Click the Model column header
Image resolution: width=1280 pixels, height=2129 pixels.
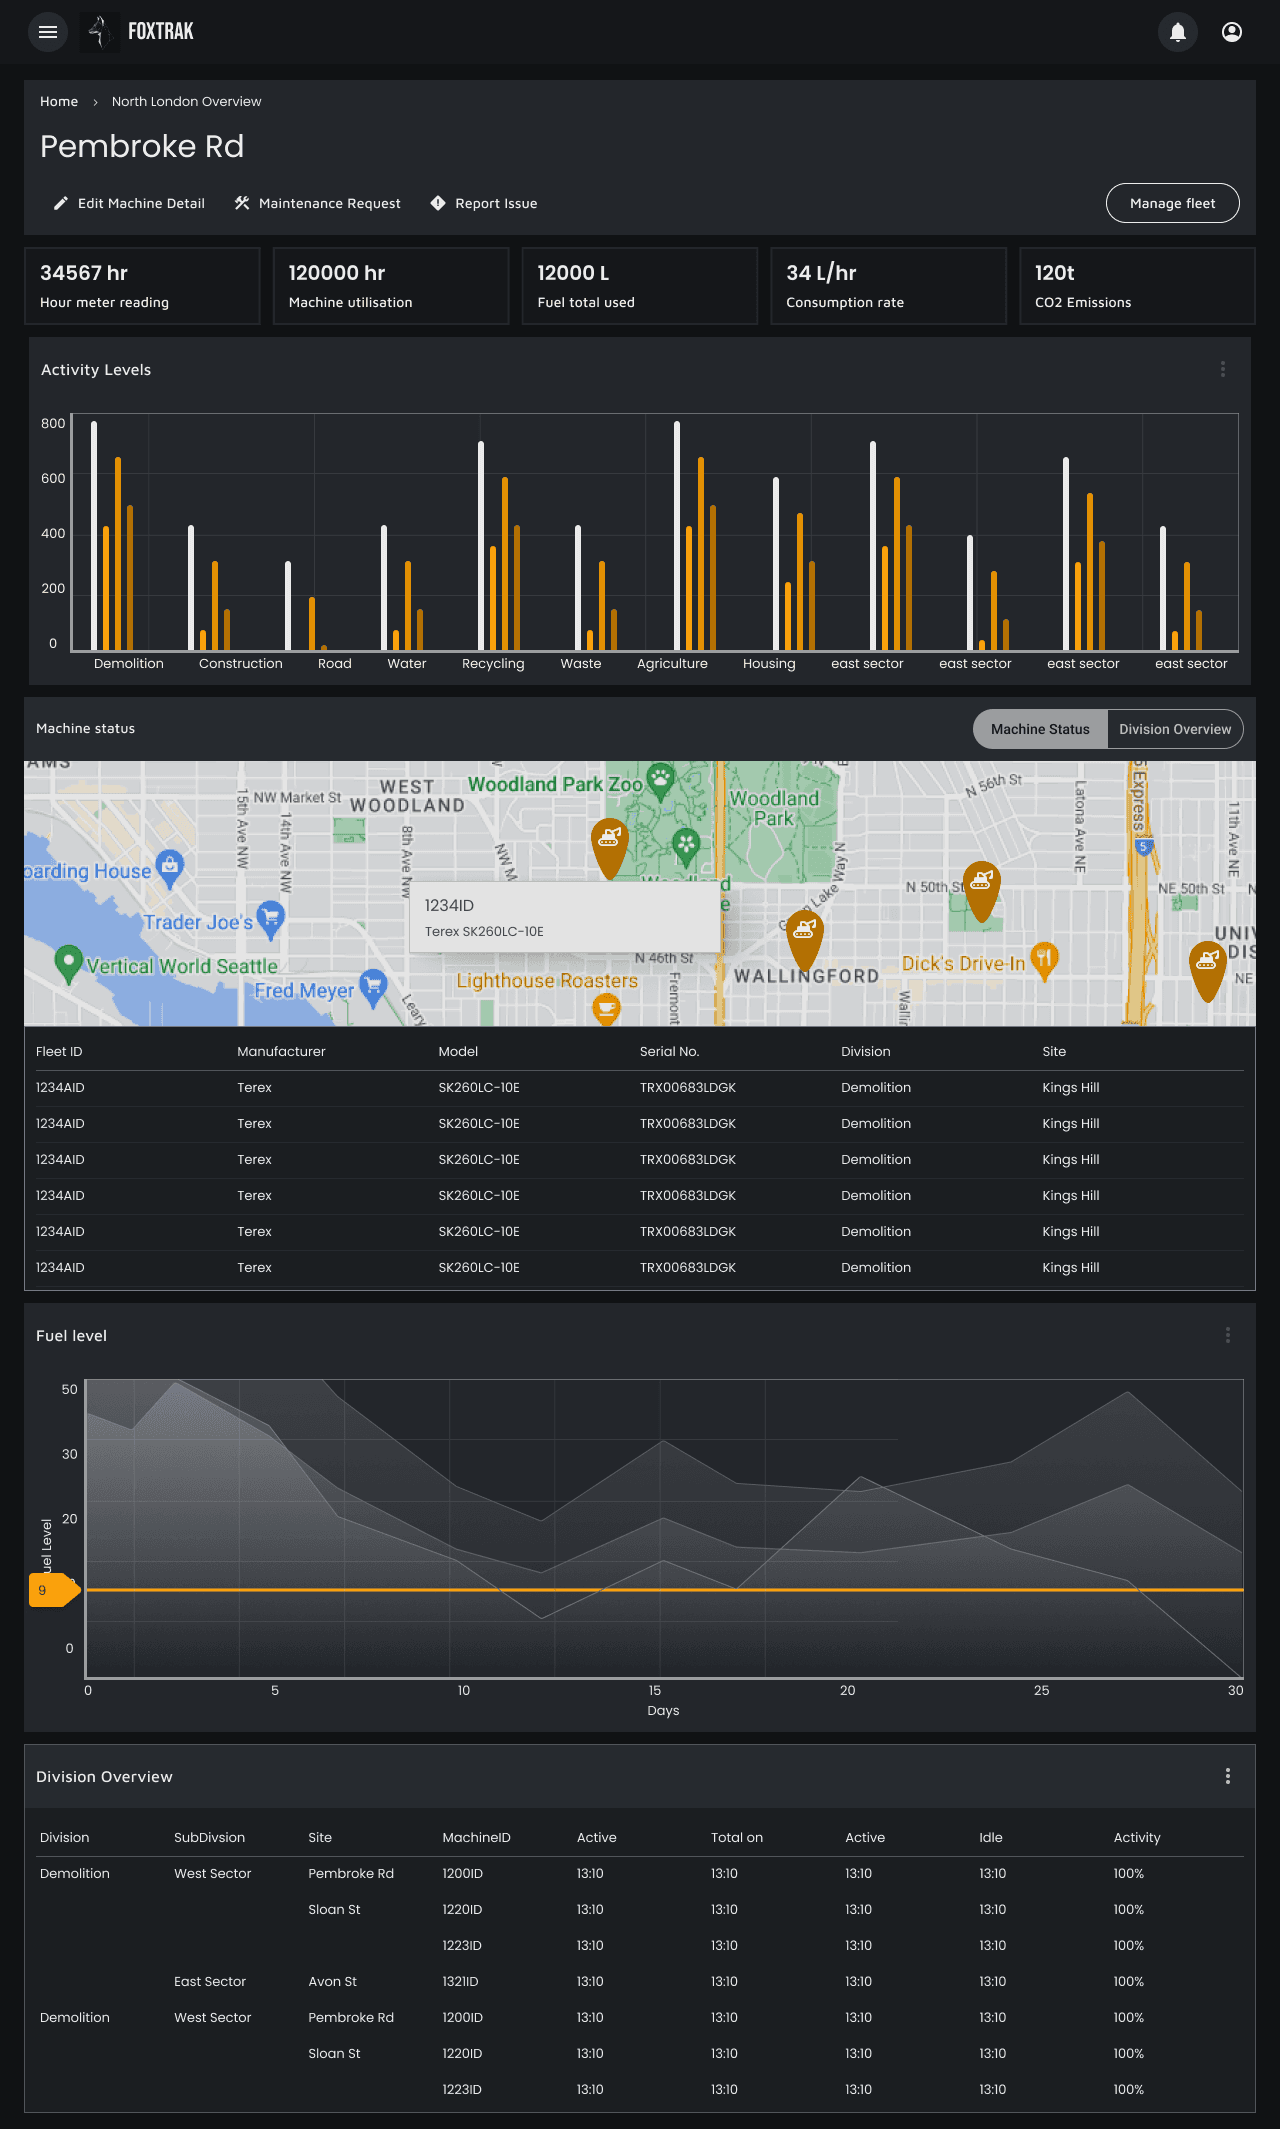tap(458, 1051)
